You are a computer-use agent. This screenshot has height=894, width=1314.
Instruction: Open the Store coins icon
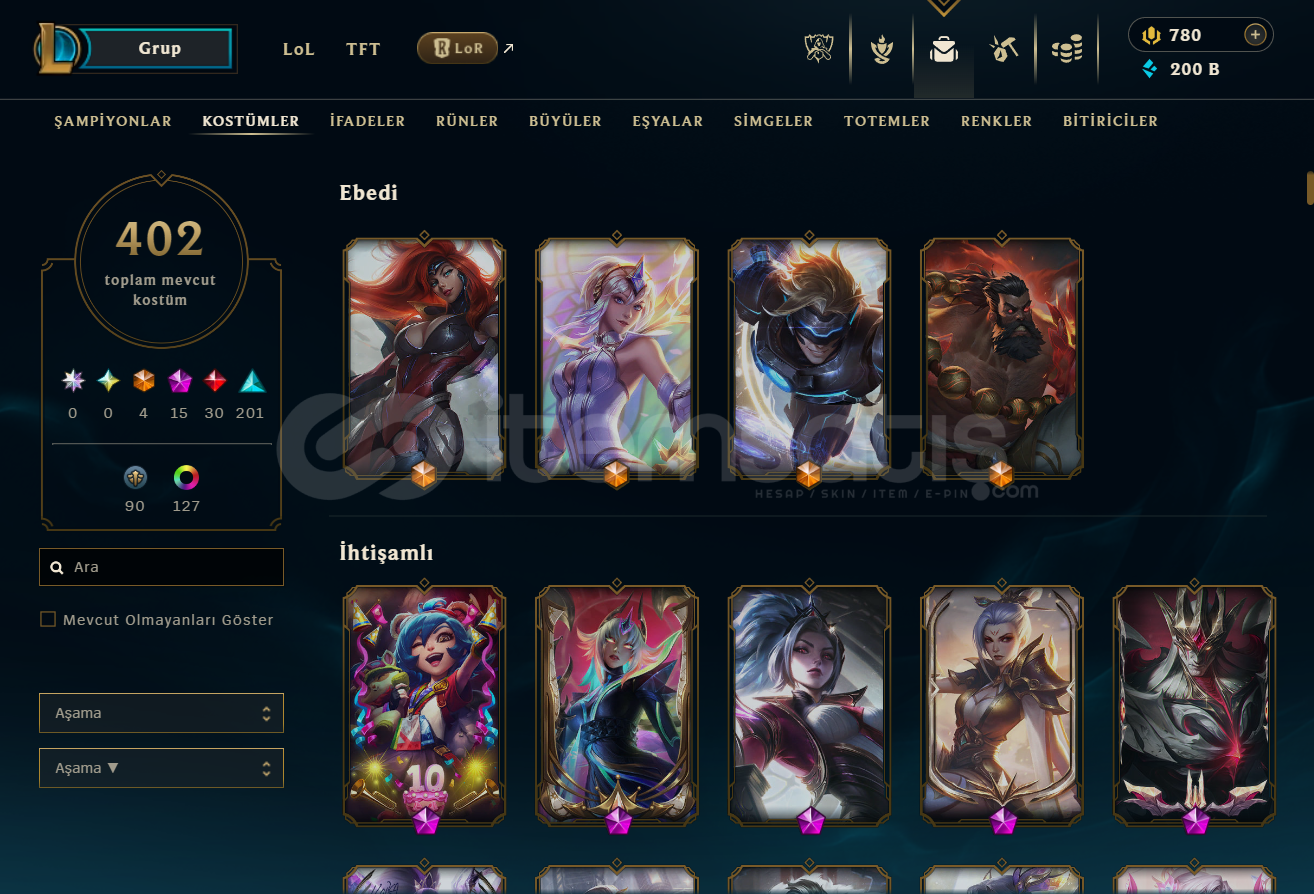click(x=1067, y=49)
